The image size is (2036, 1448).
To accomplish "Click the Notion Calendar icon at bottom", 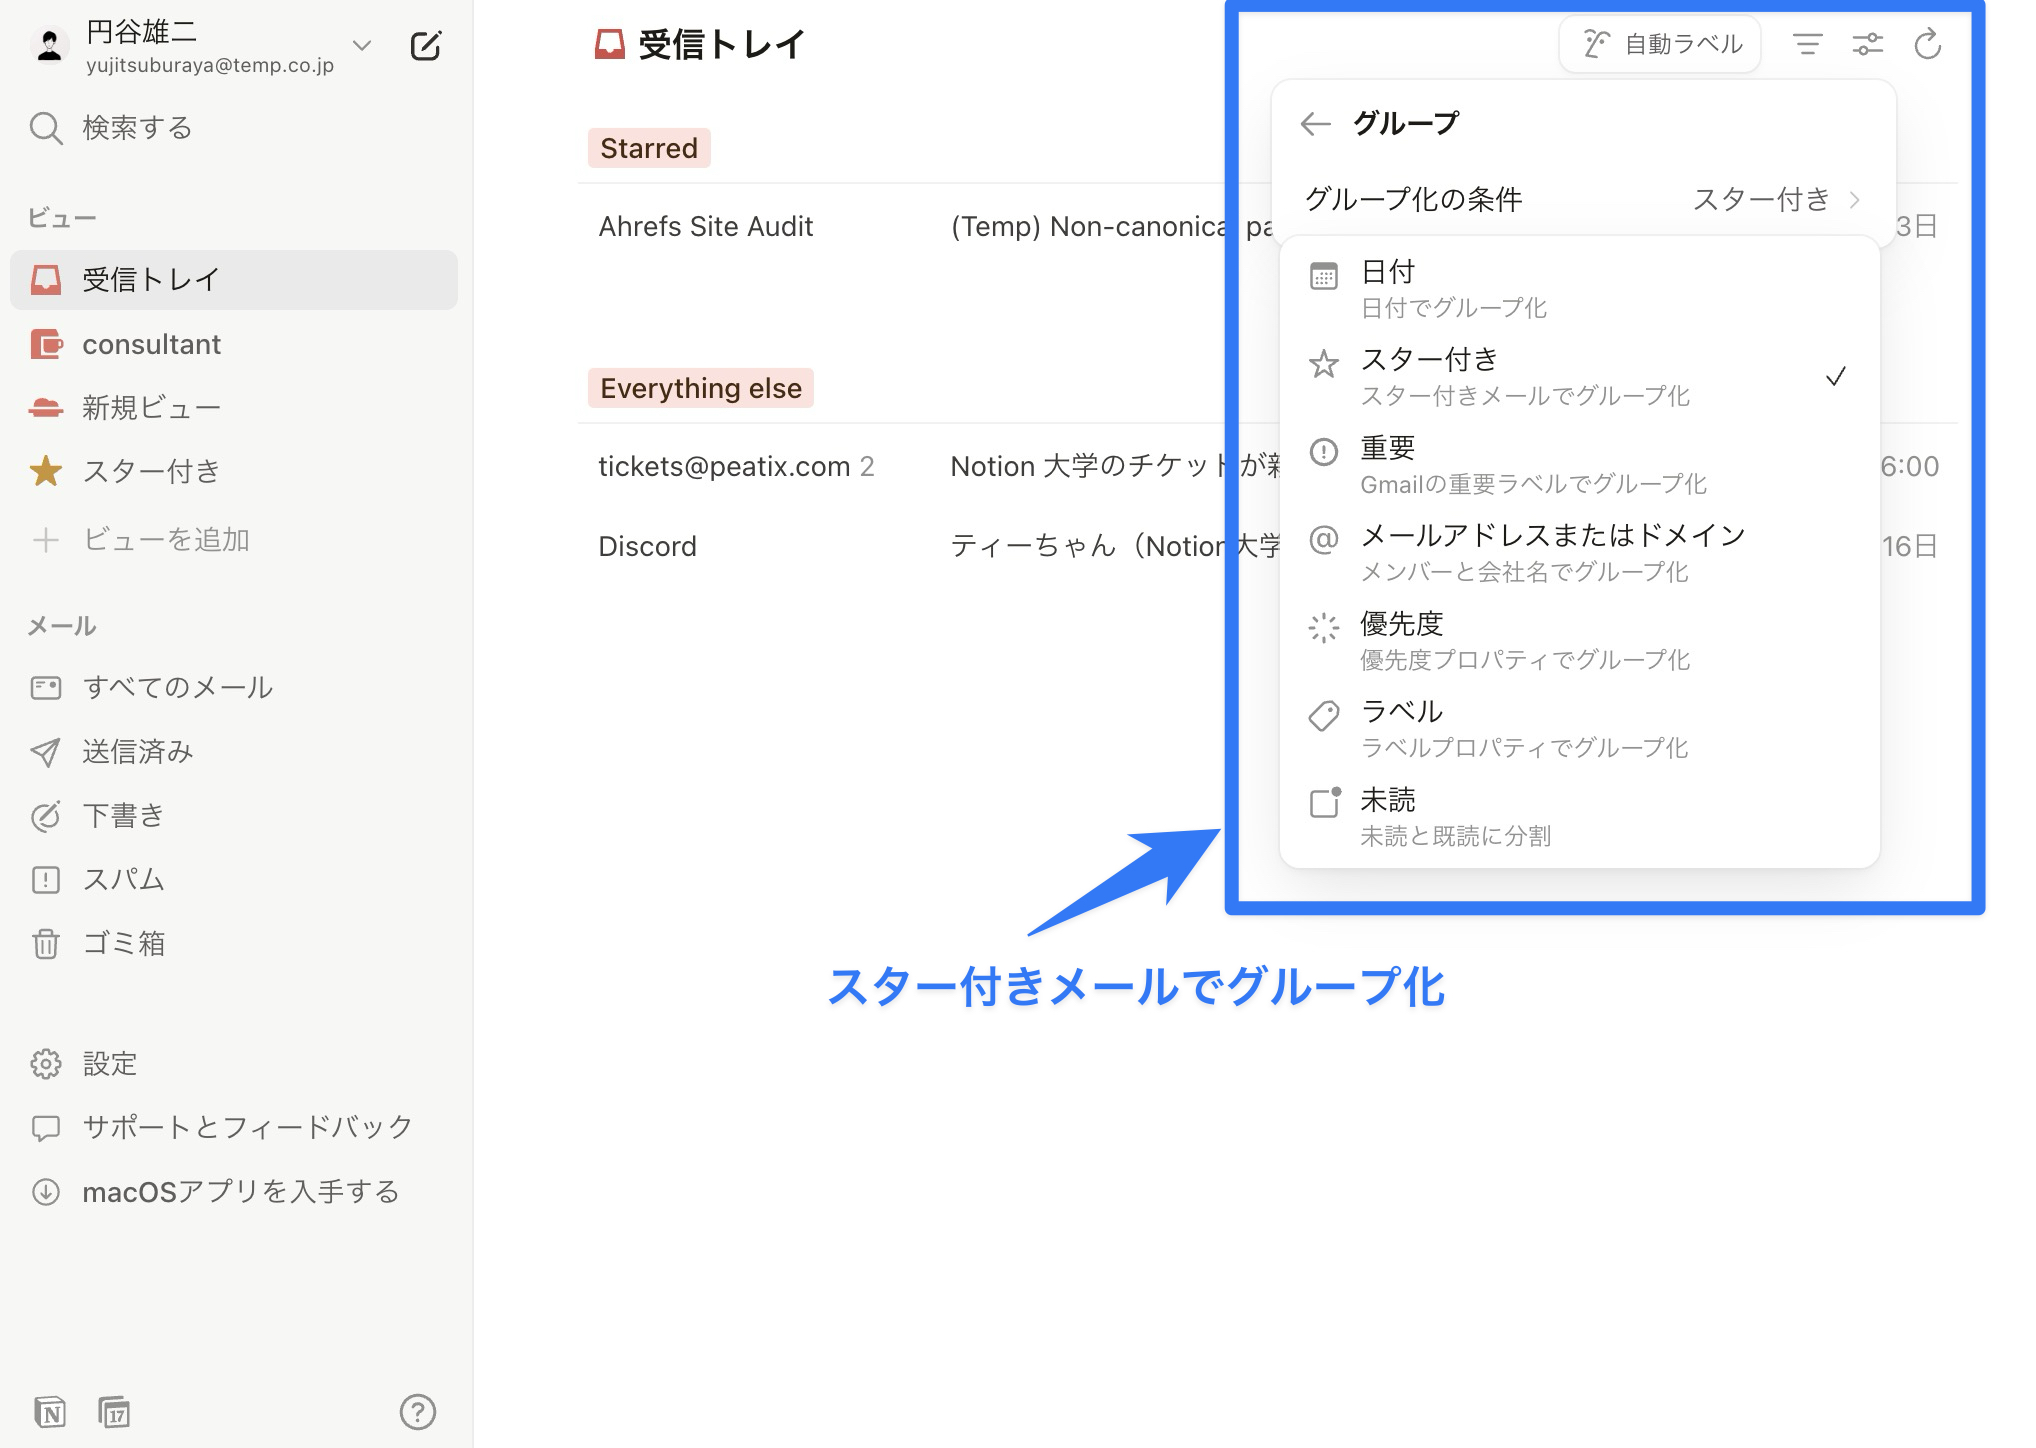I will (x=114, y=1412).
